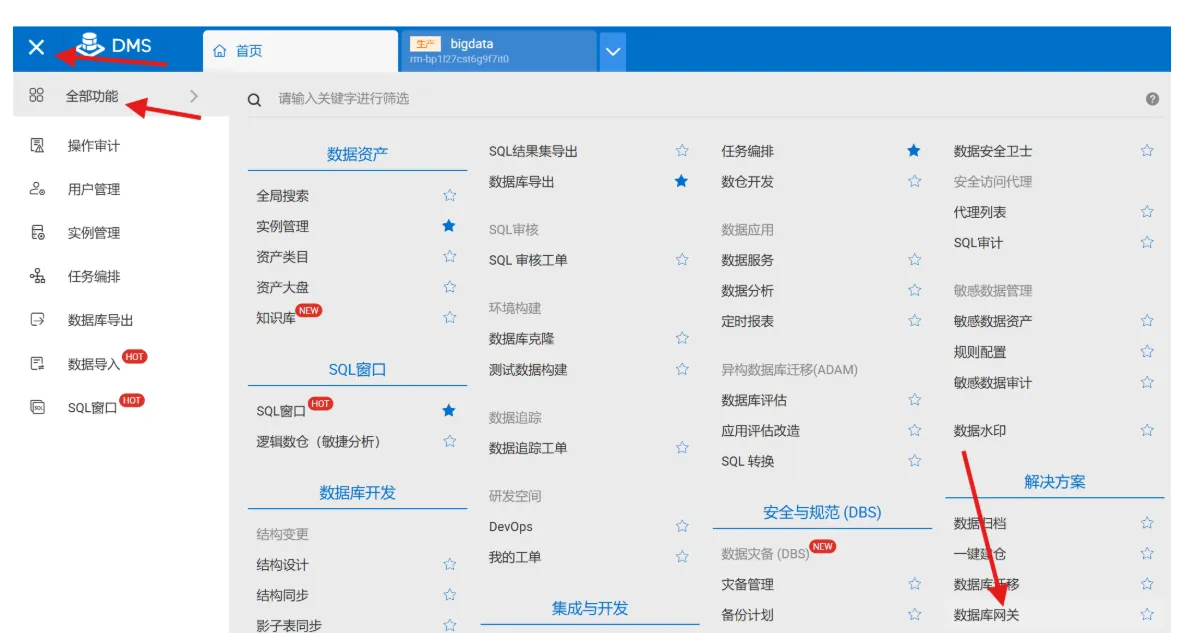Star the 数仓开发 entry

click(x=915, y=181)
